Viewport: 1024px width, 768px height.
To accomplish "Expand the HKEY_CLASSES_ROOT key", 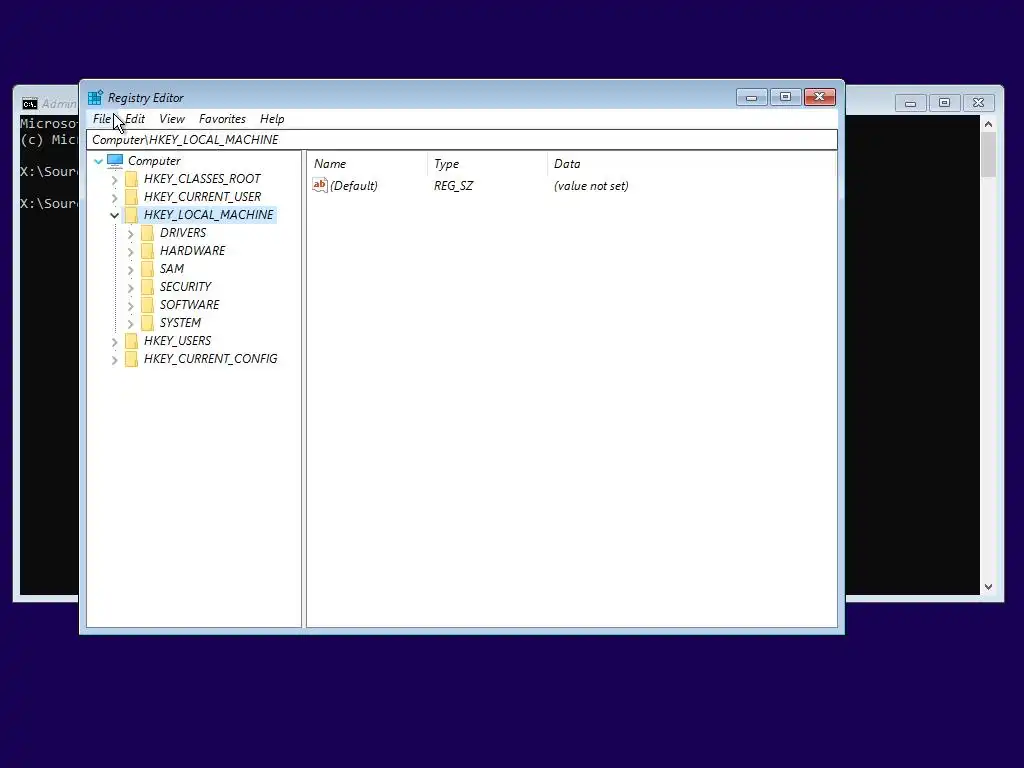I will pos(115,180).
